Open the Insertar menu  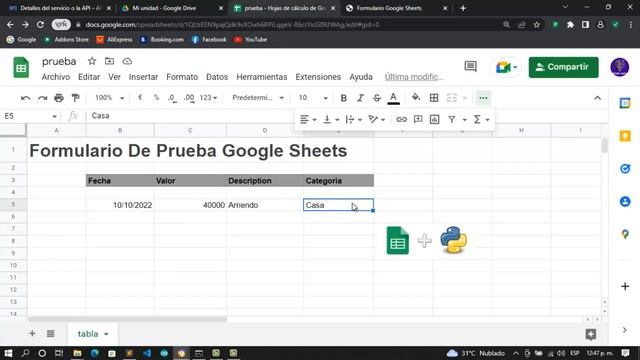click(143, 77)
